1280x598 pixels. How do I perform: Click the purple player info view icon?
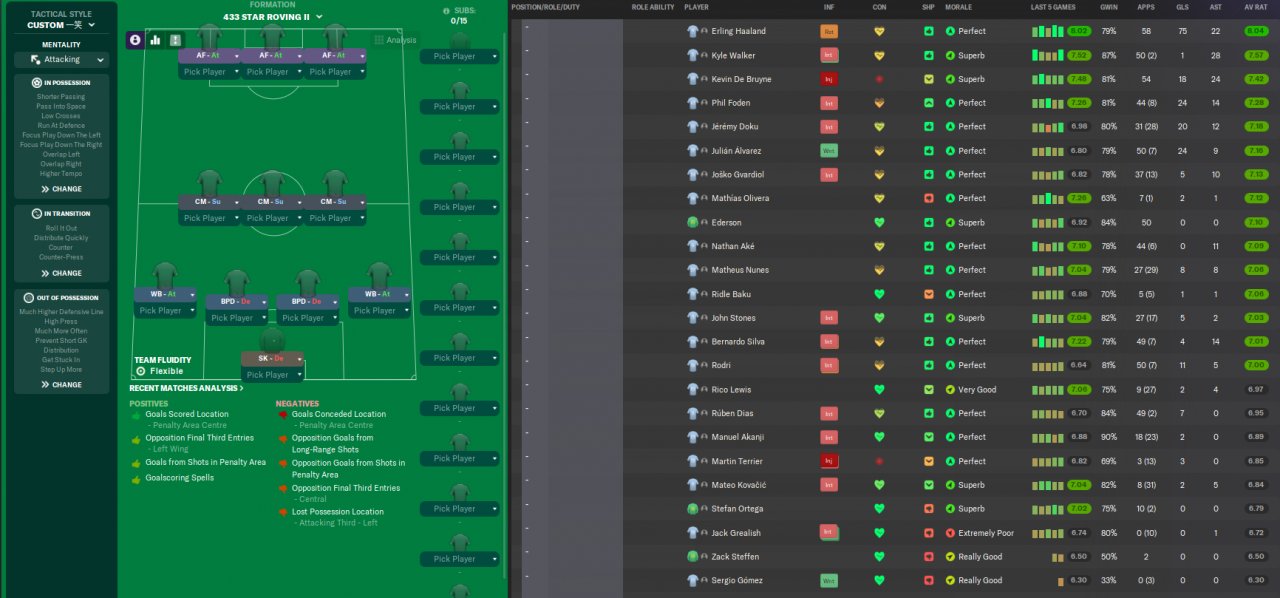[x=136, y=40]
